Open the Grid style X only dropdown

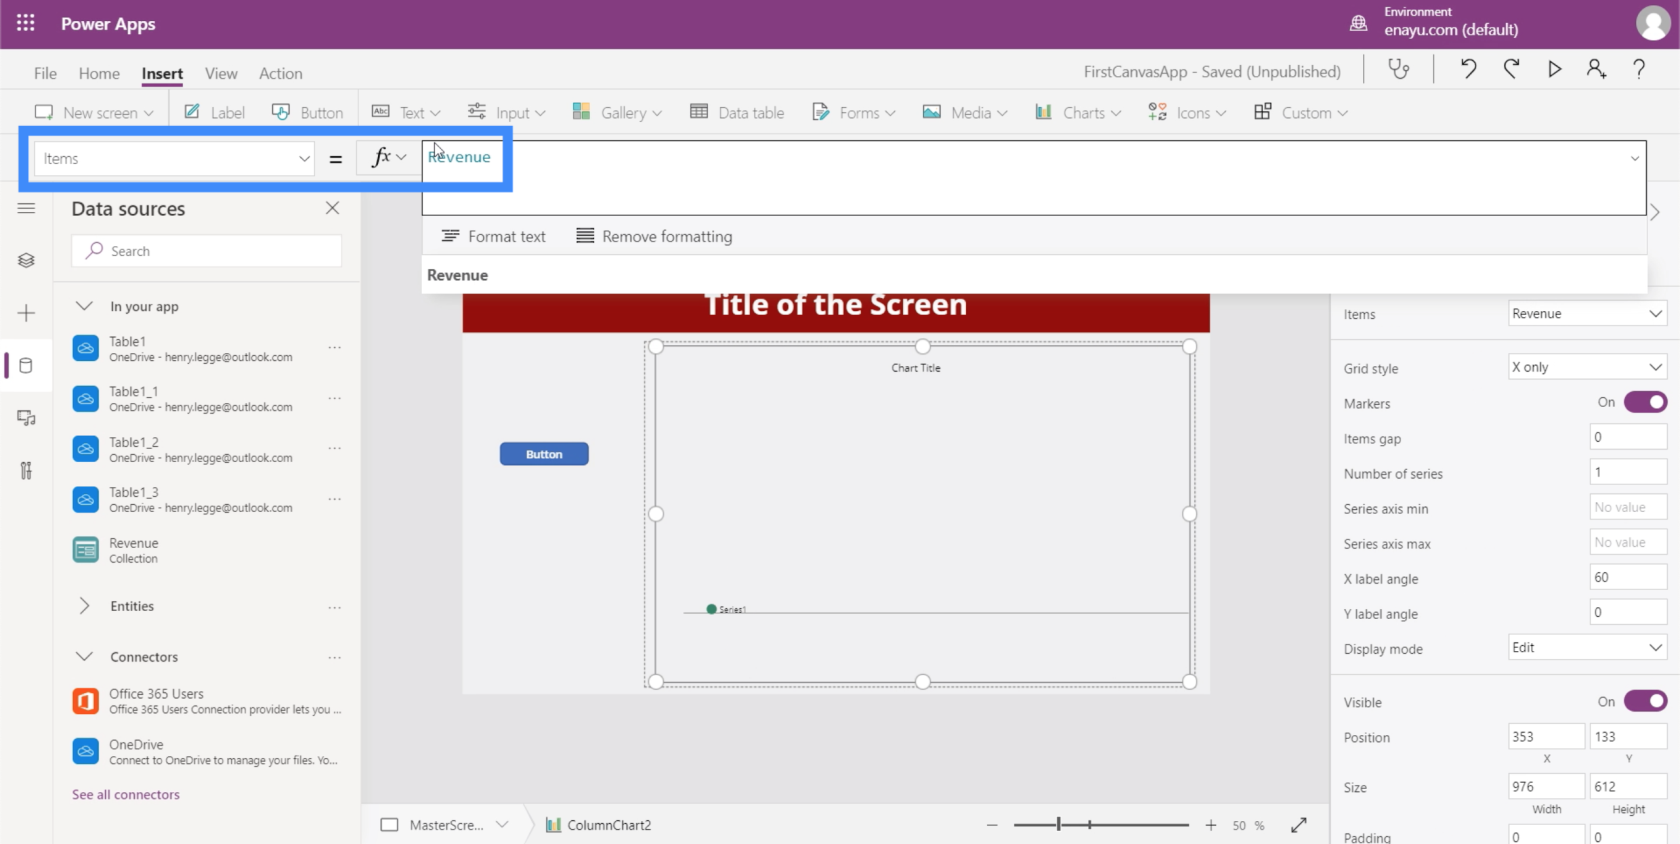pyautogui.click(x=1587, y=367)
